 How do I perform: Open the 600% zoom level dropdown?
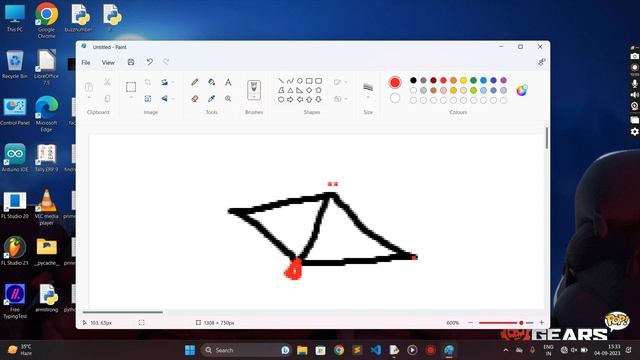(x=453, y=322)
